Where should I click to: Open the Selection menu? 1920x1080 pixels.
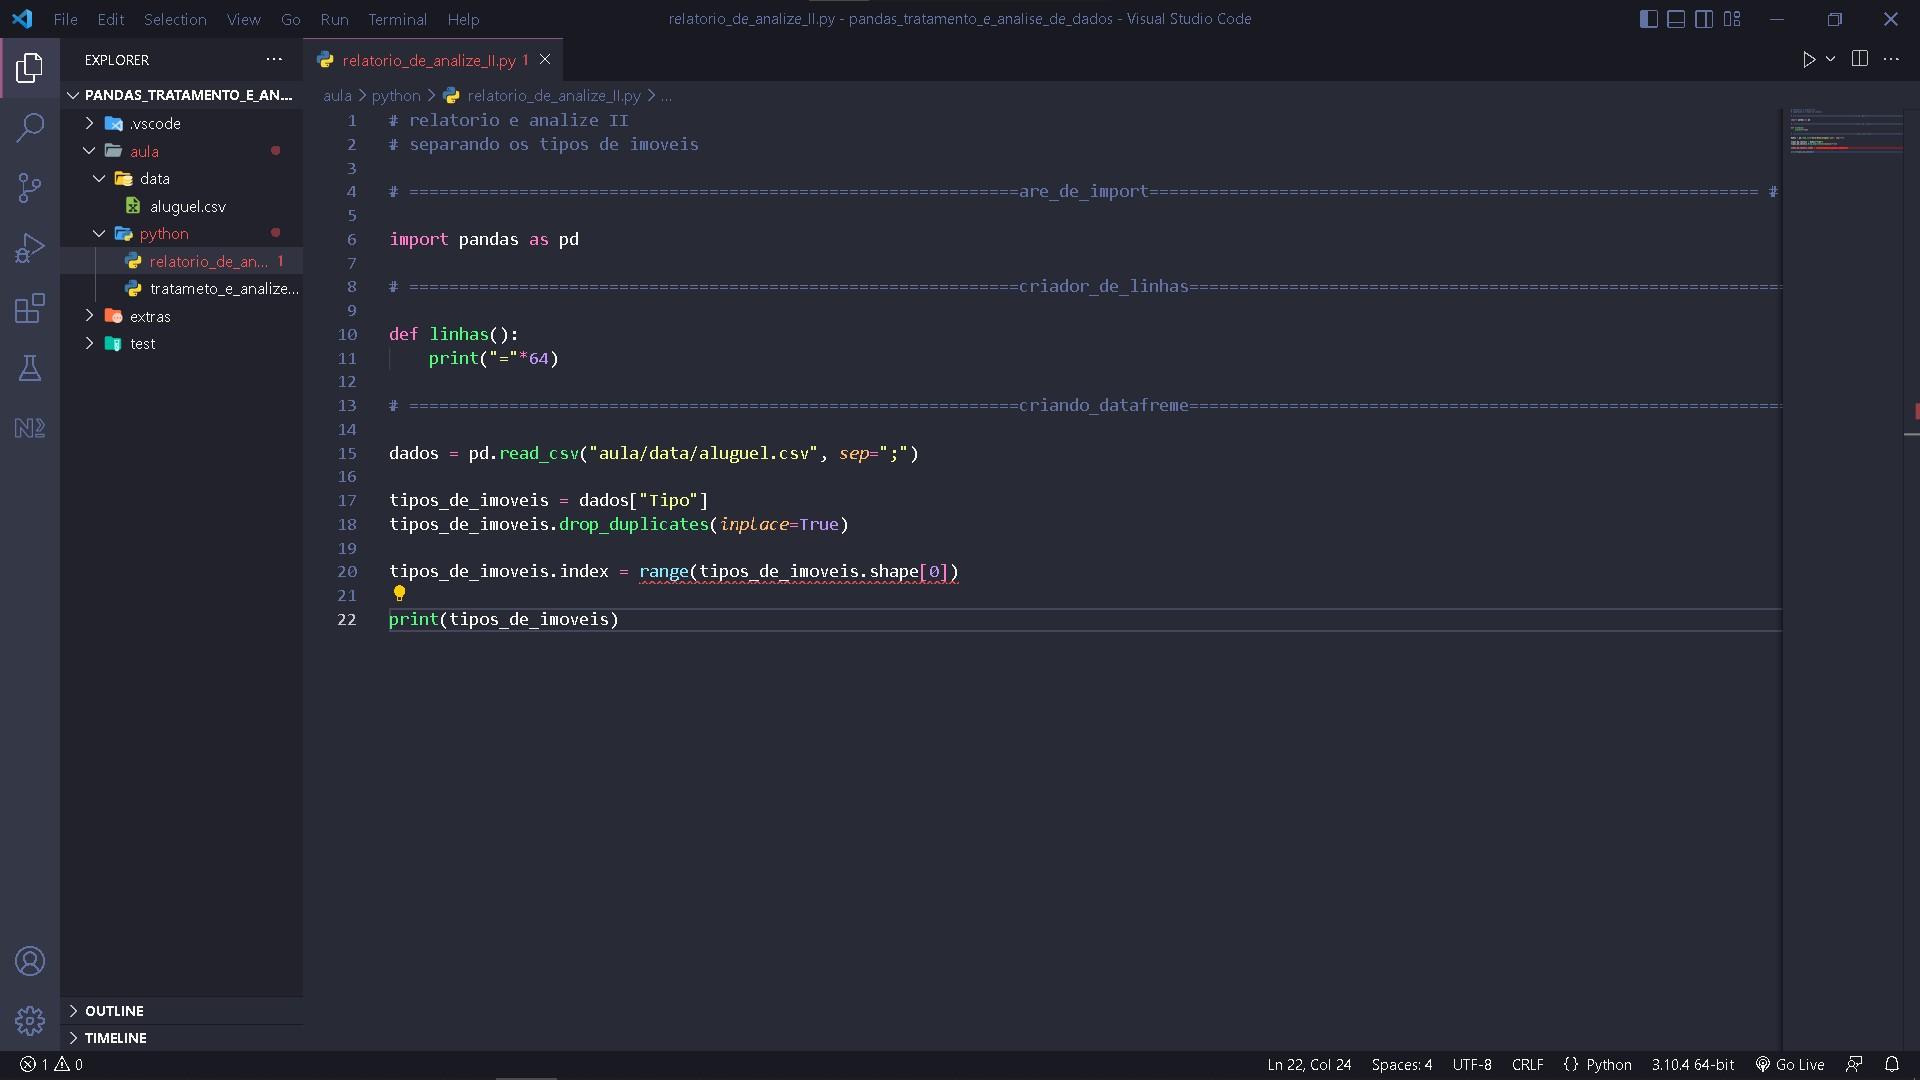click(x=175, y=19)
